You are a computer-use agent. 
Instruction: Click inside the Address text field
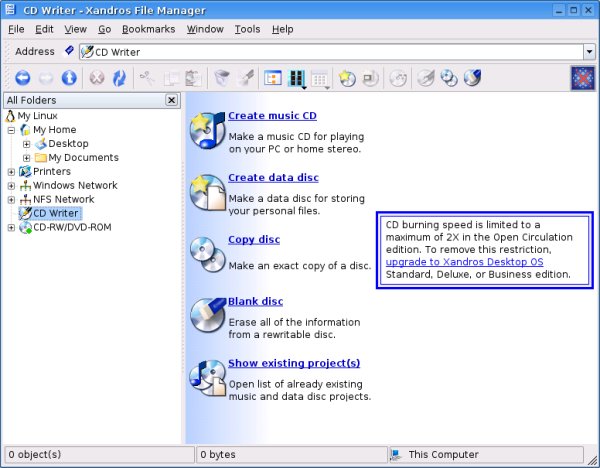[x=330, y=51]
